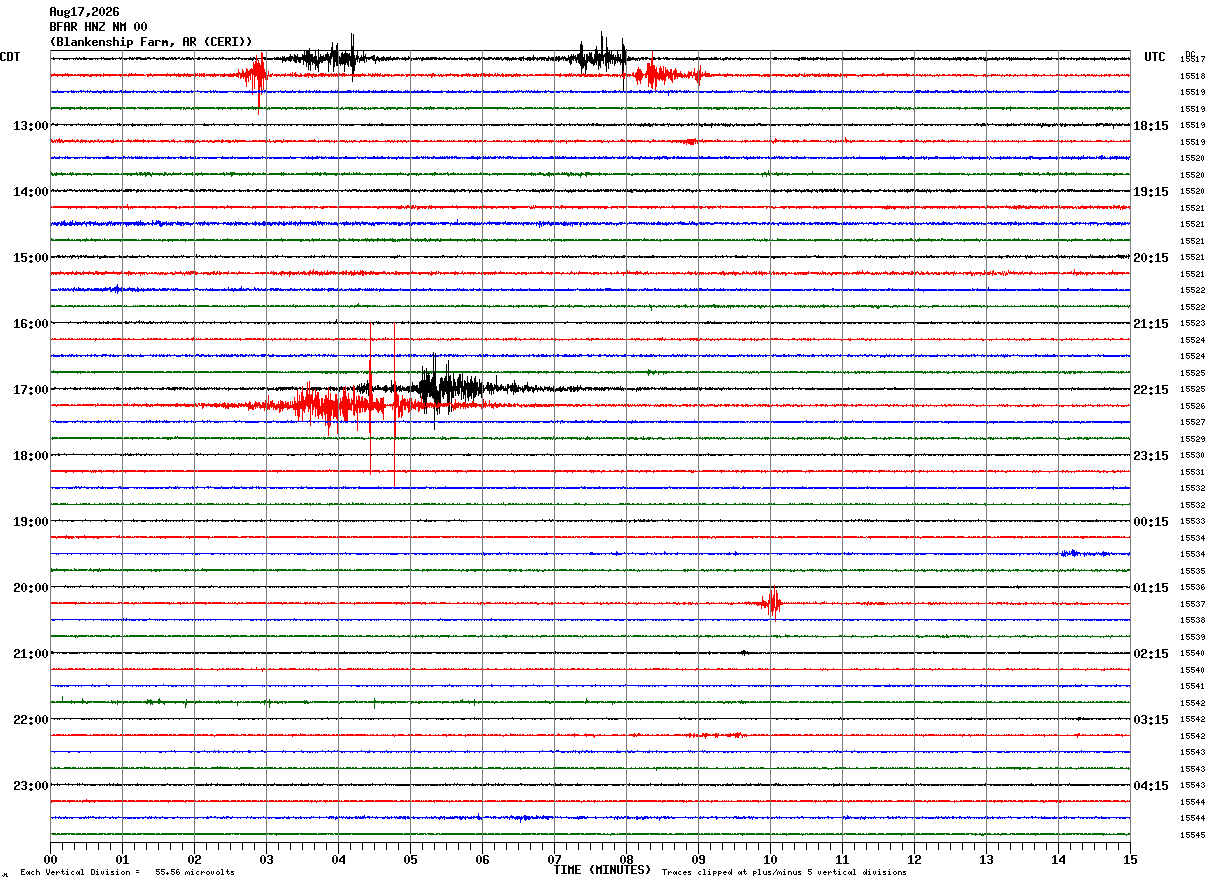This screenshot has height=886, width=1210.
Task: Click minute 00 on the time axis
Action: tap(50, 859)
